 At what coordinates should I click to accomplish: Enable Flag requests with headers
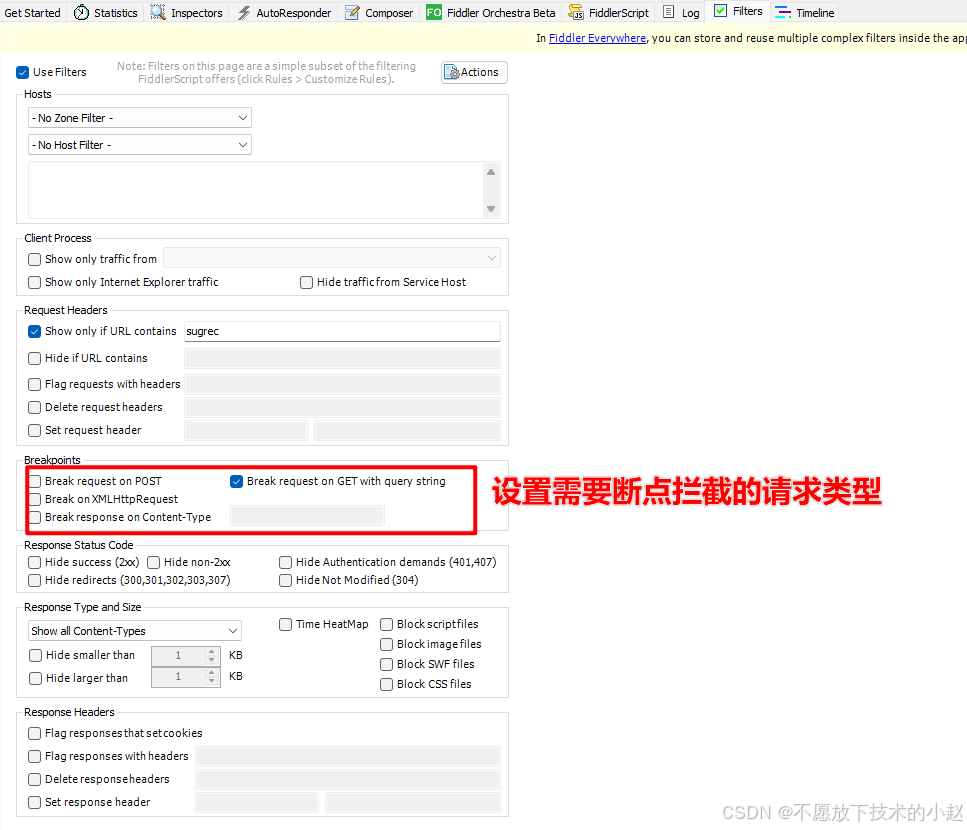[35, 385]
